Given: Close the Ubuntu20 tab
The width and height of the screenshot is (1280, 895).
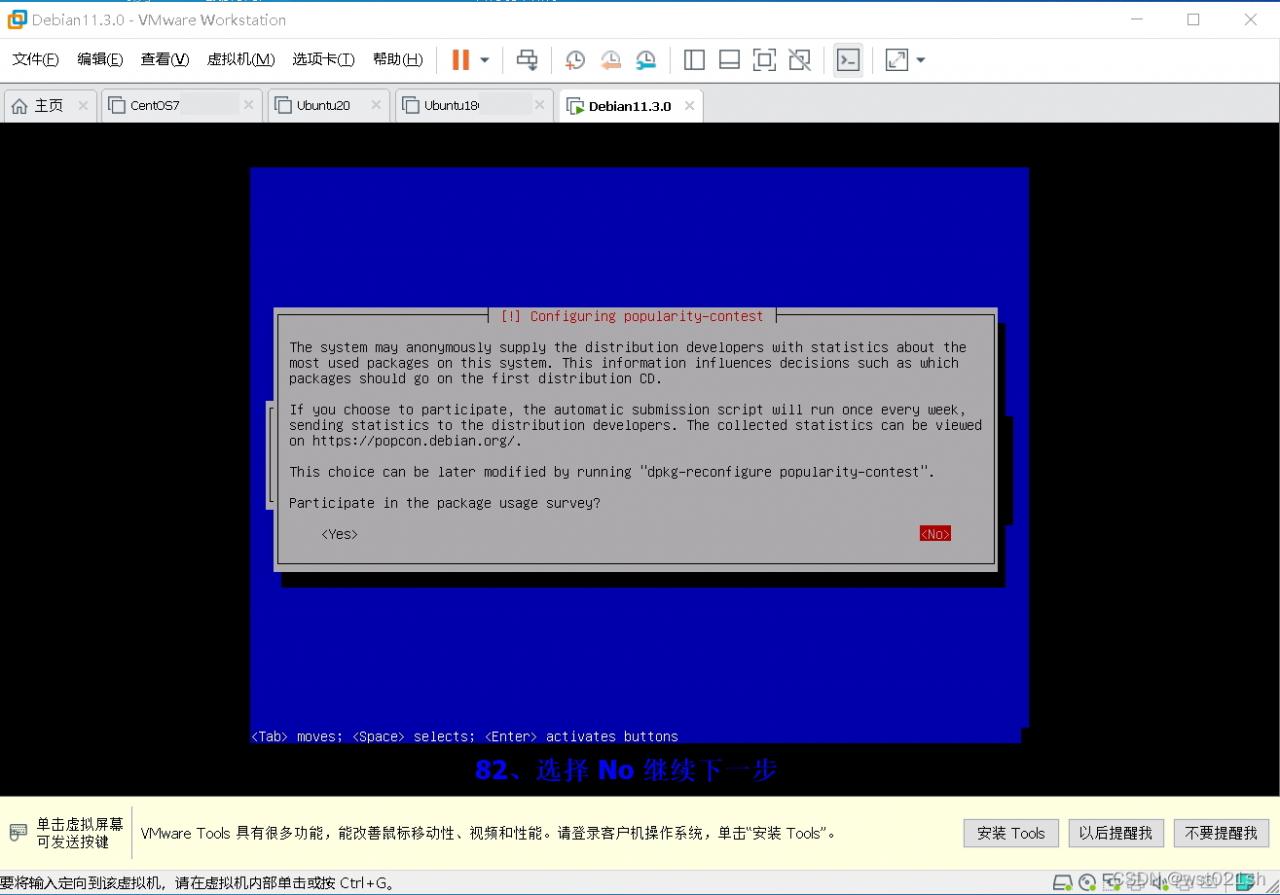Looking at the screenshot, I should coord(376,105).
